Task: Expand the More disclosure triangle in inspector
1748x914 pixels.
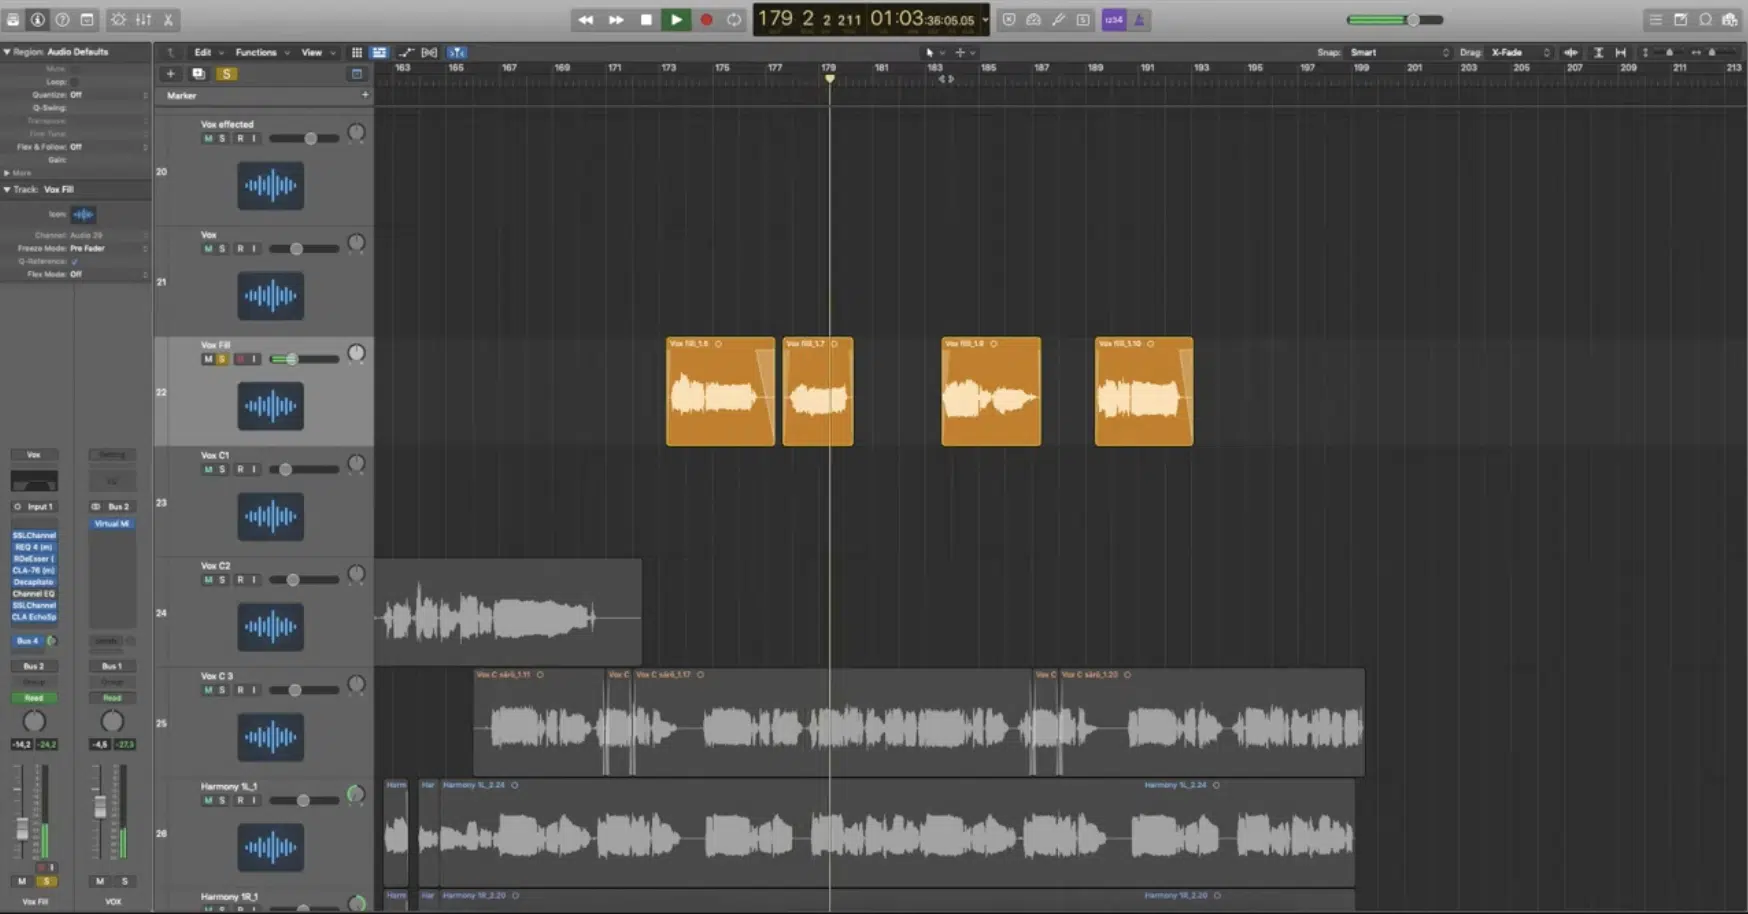Action: point(7,173)
